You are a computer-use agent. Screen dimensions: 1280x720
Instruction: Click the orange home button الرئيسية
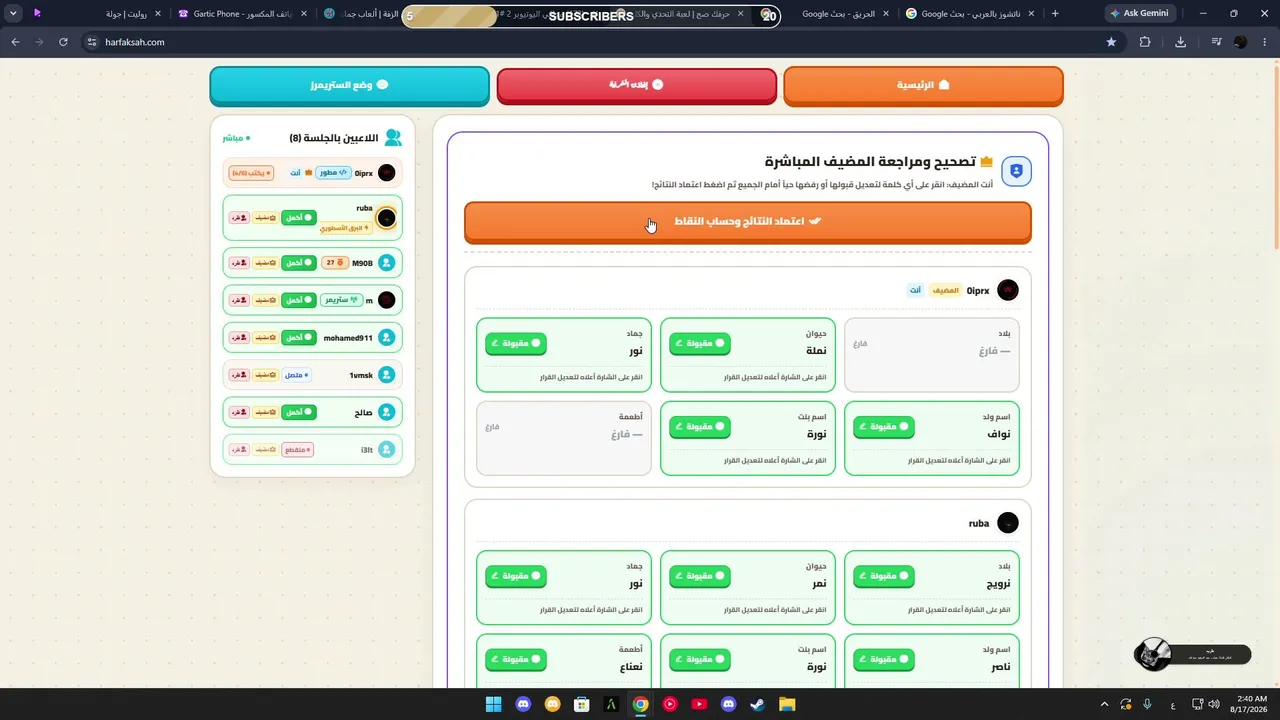click(x=923, y=85)
